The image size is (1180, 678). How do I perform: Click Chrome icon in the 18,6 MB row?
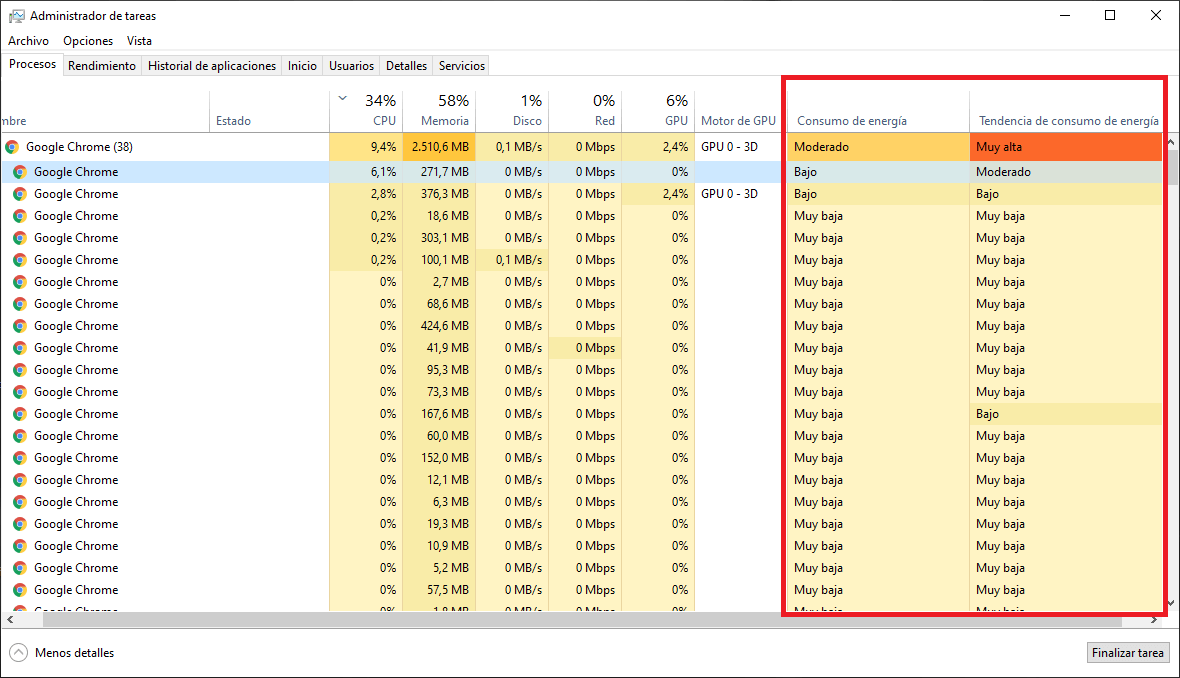coord(20,216)
